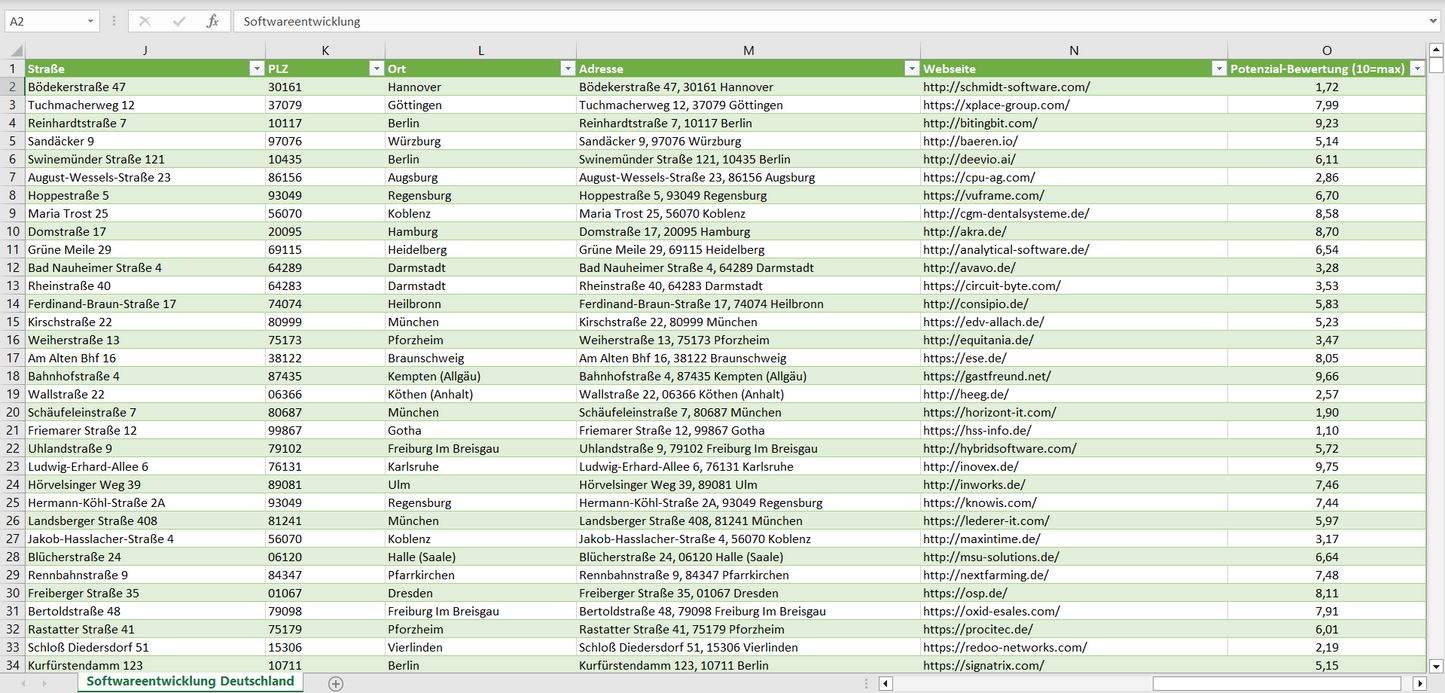Open the Potenzial-Bewertung filter dropdown
Screen dimensions: 1445x693
pos(1417,69)
